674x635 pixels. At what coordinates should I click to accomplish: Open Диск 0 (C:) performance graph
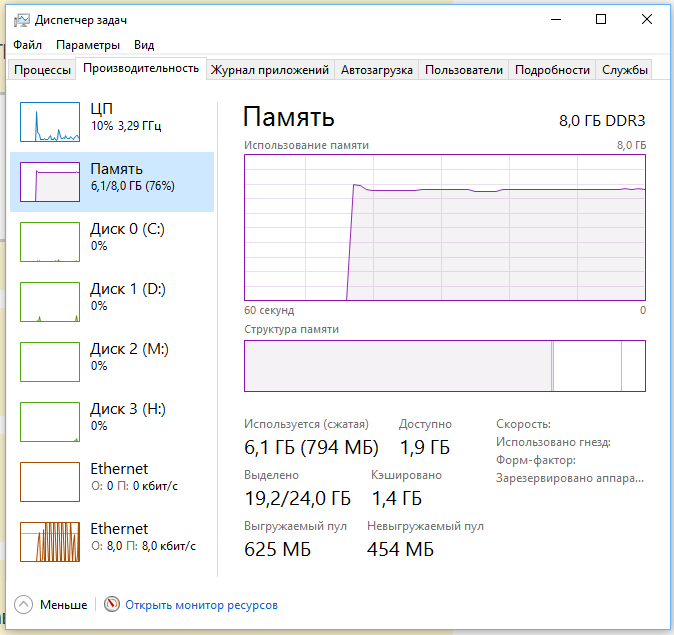click(50, 242)
